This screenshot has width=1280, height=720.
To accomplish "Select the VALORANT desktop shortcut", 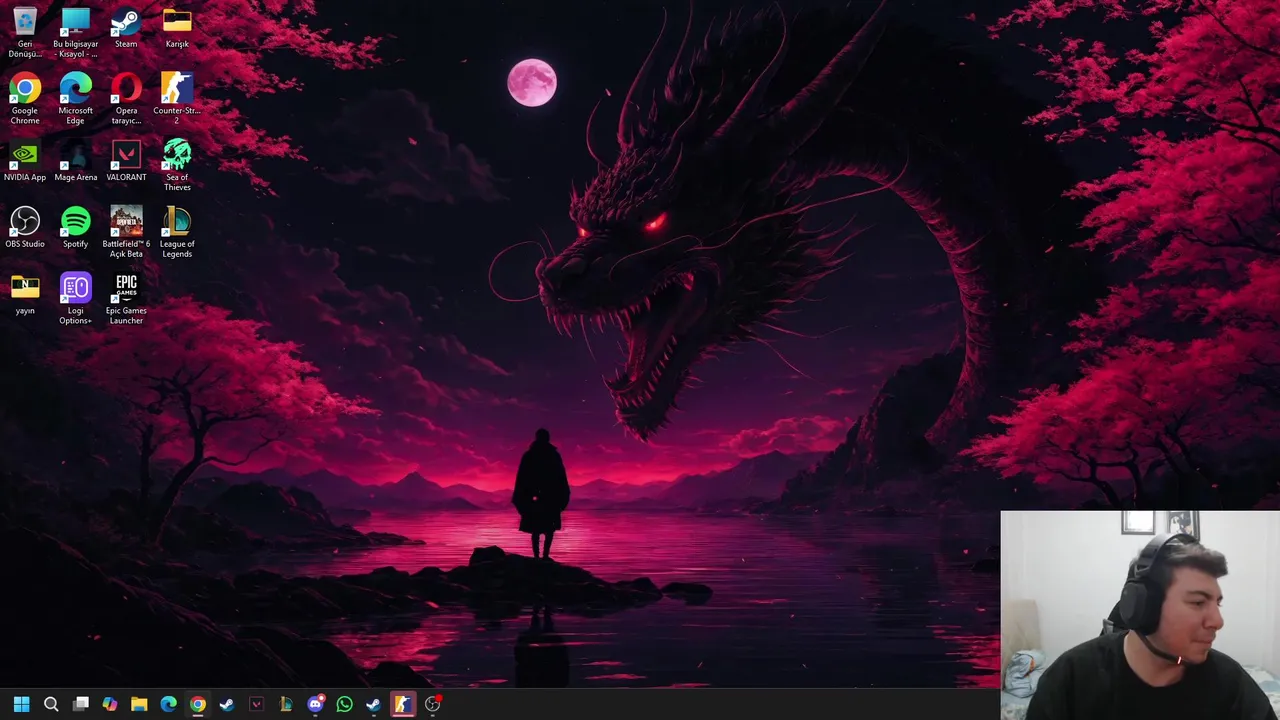I will 126,161.
